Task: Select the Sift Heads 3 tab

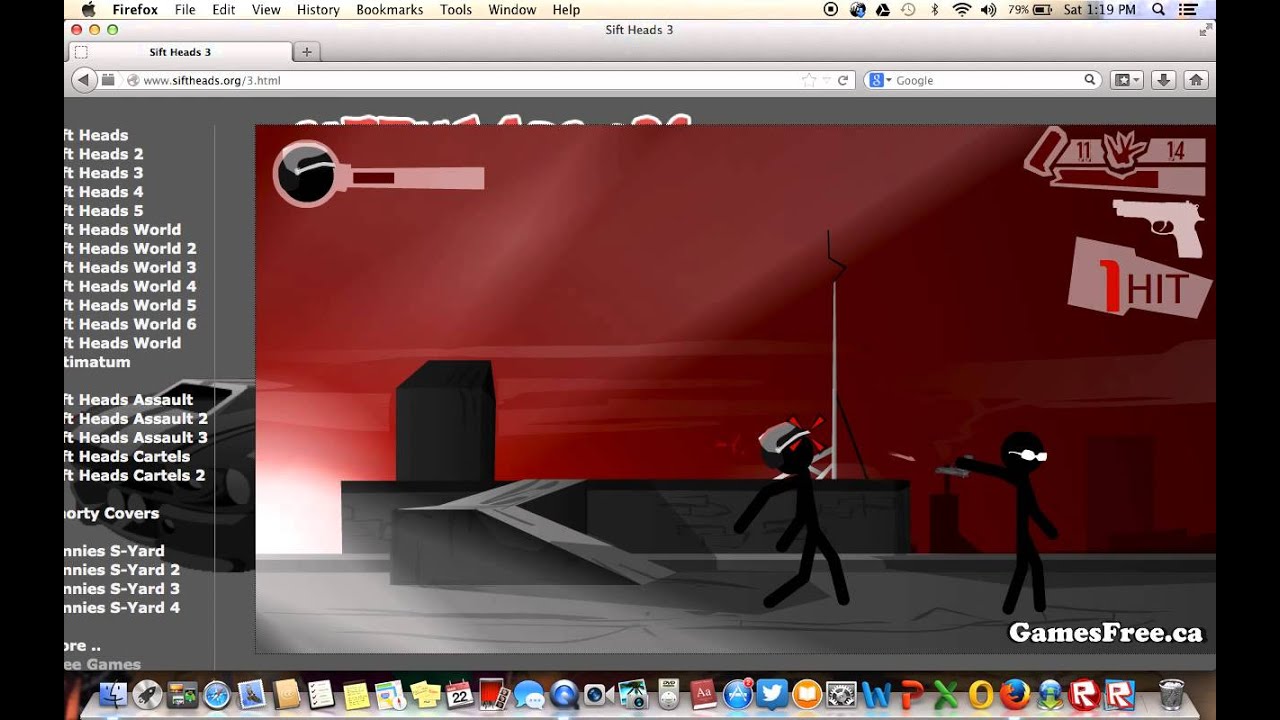Action: [180, 52]
